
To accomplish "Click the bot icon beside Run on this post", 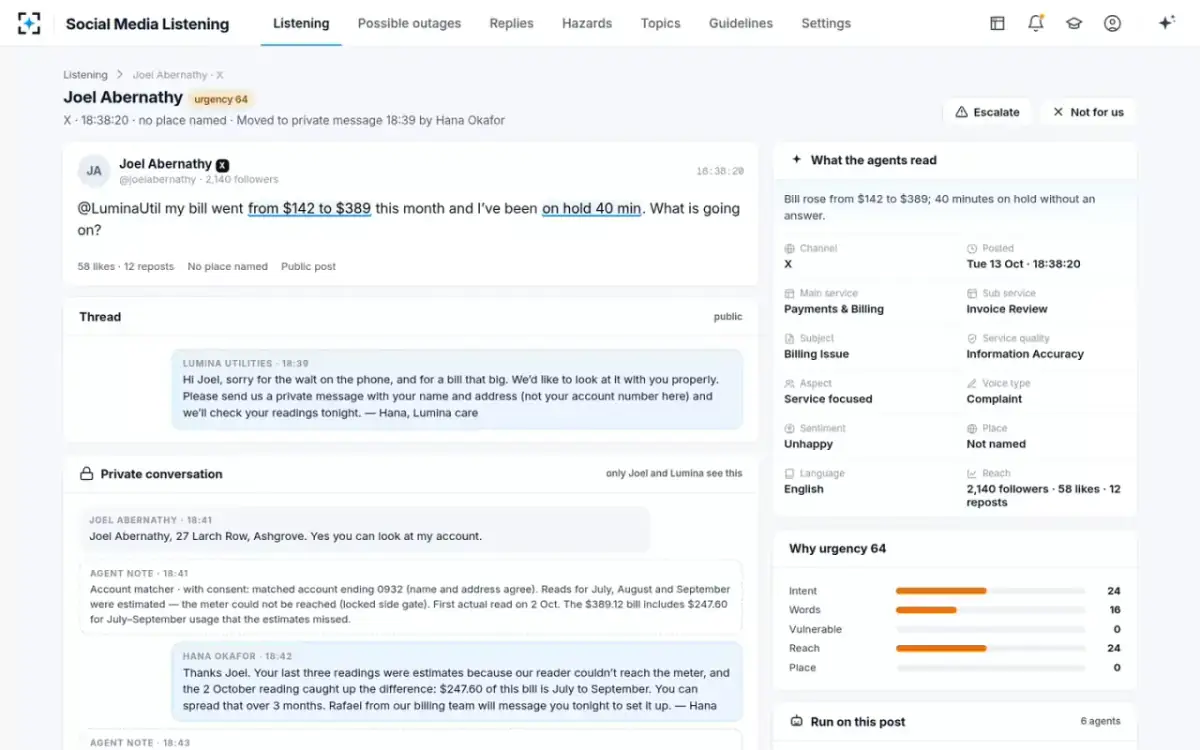I will click(x=797, y=721).
